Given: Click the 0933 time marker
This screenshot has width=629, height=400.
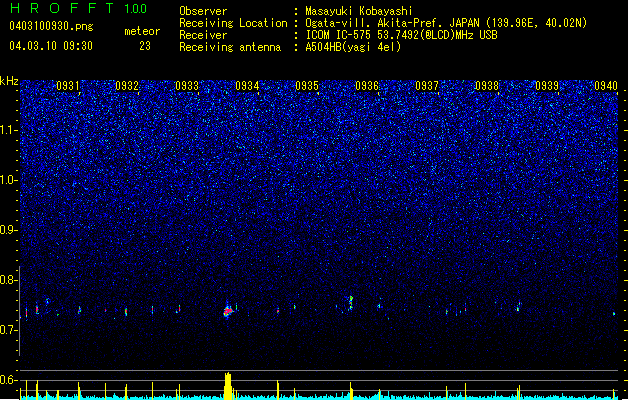Looking at the screenshot, I should click(x=187, y=86).
